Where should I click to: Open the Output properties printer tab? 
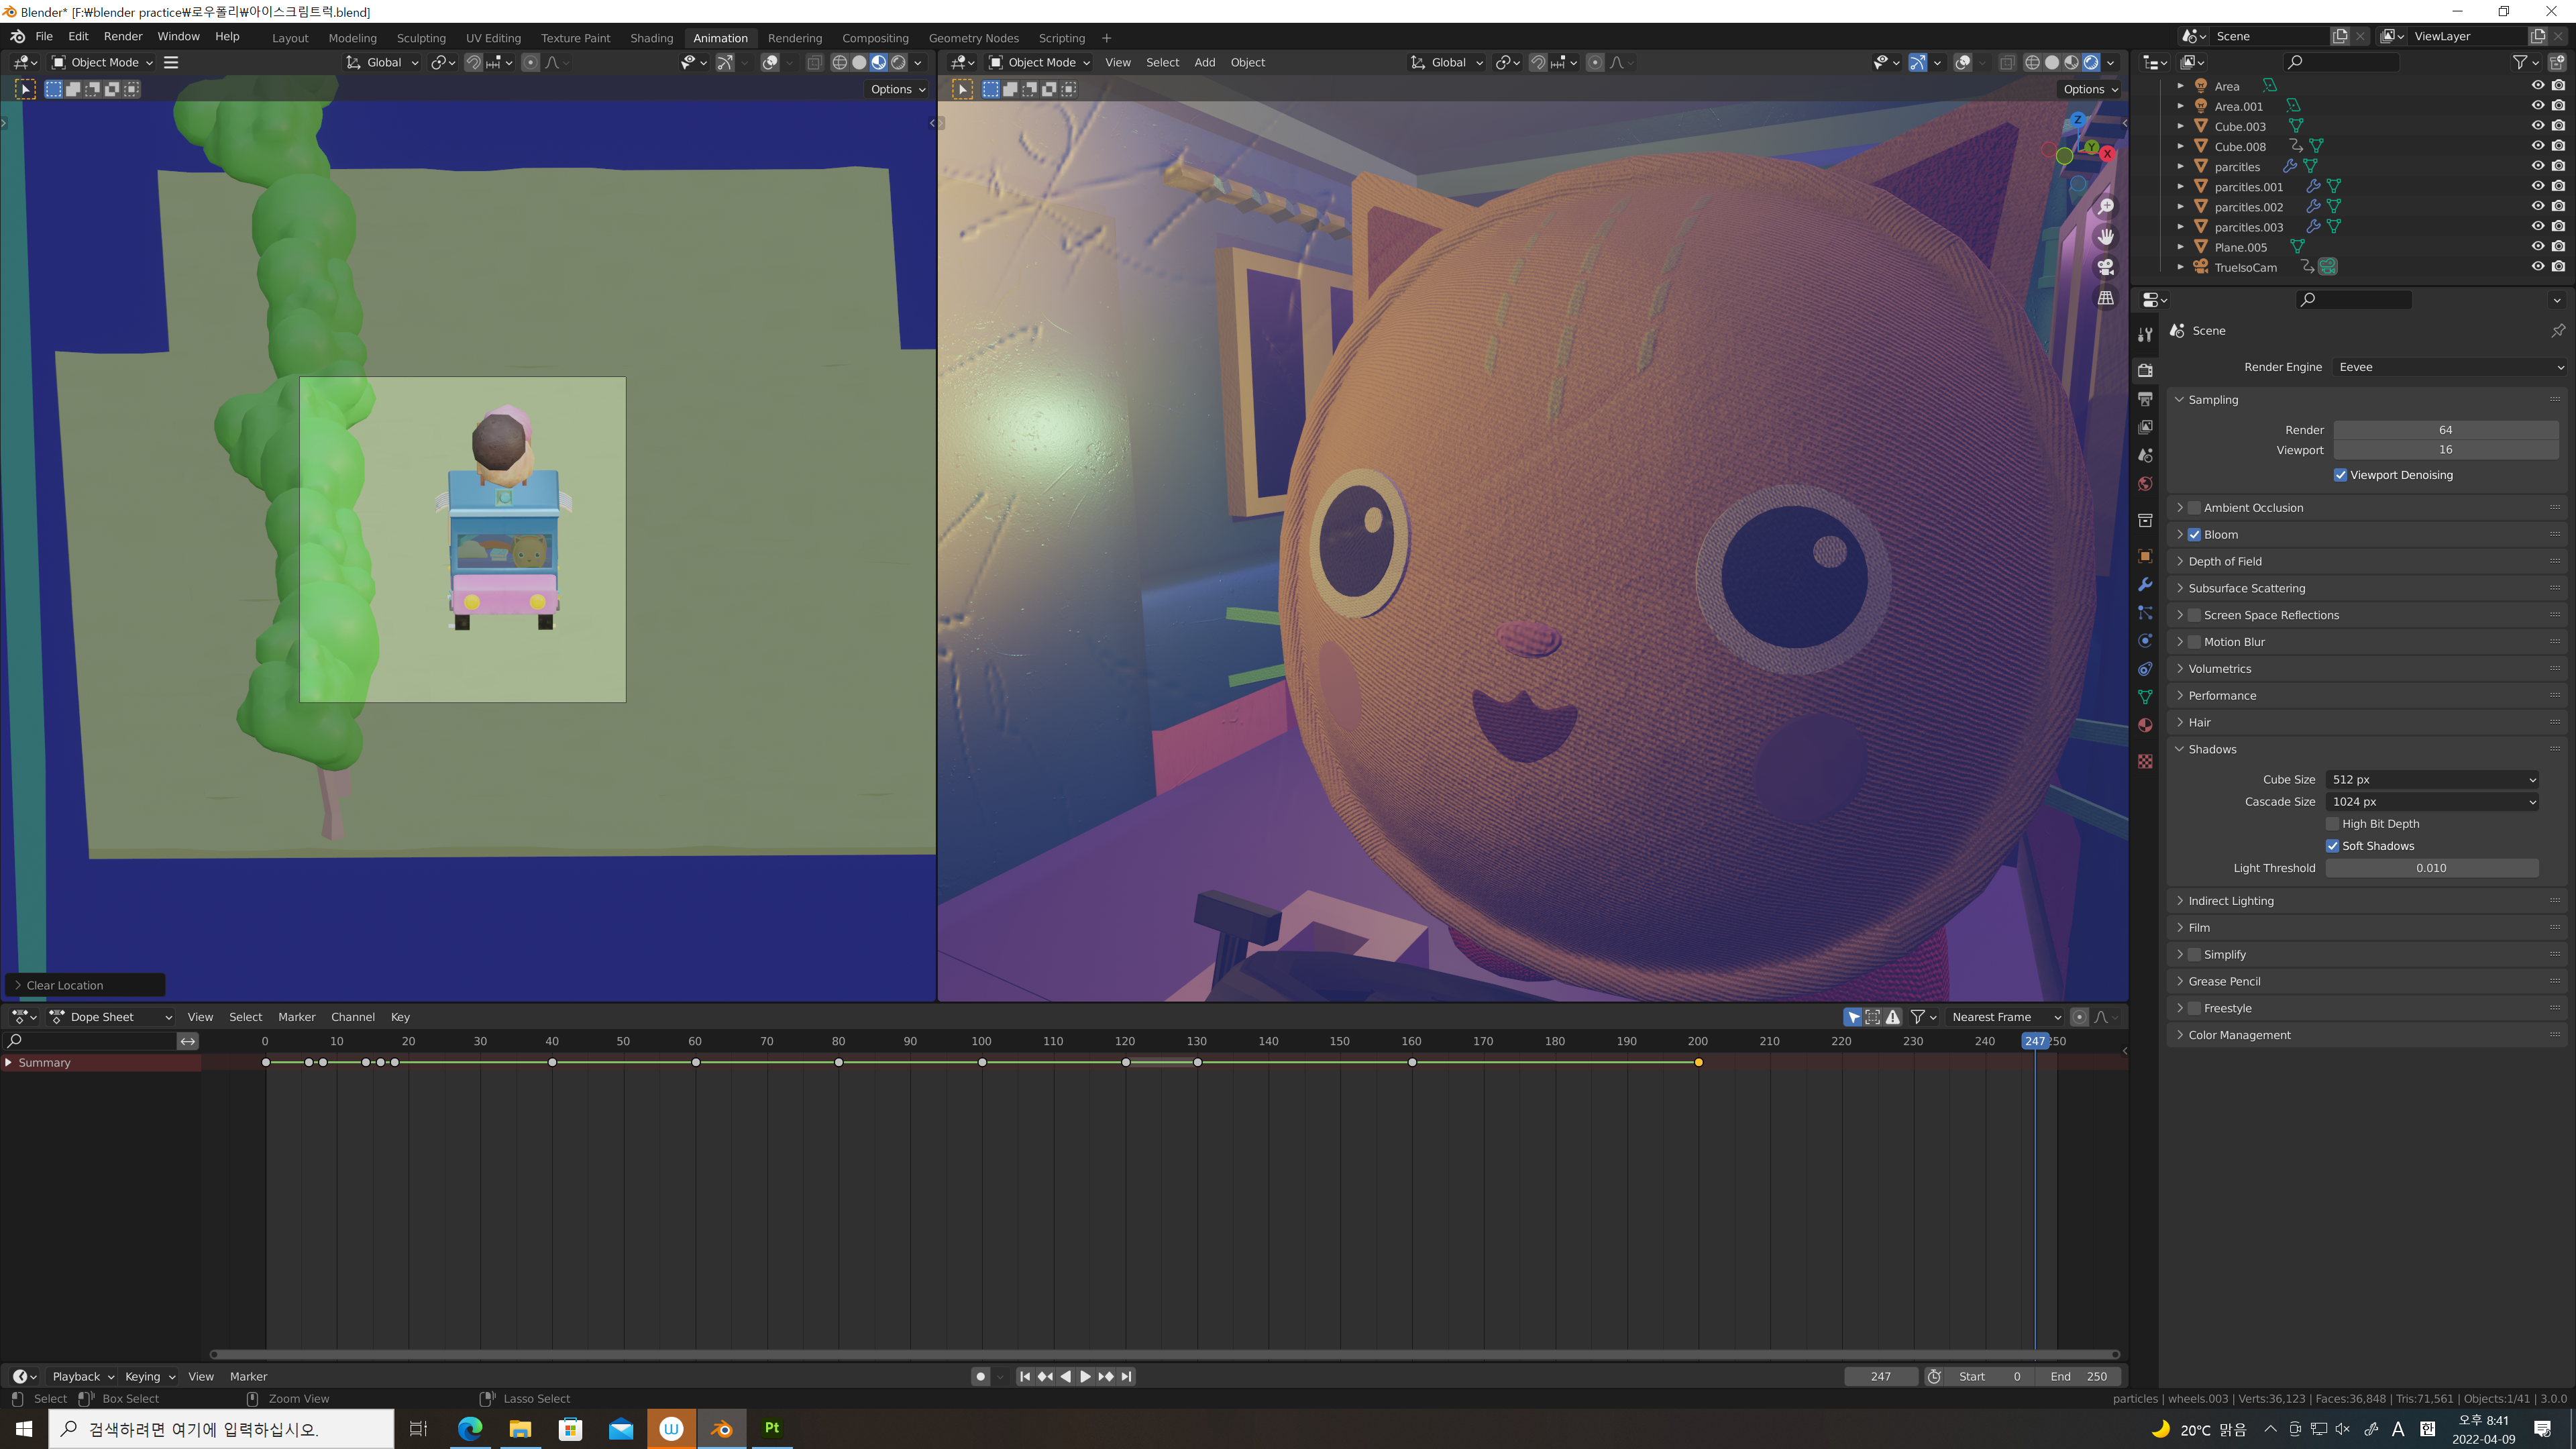[x=2145, y=399]
